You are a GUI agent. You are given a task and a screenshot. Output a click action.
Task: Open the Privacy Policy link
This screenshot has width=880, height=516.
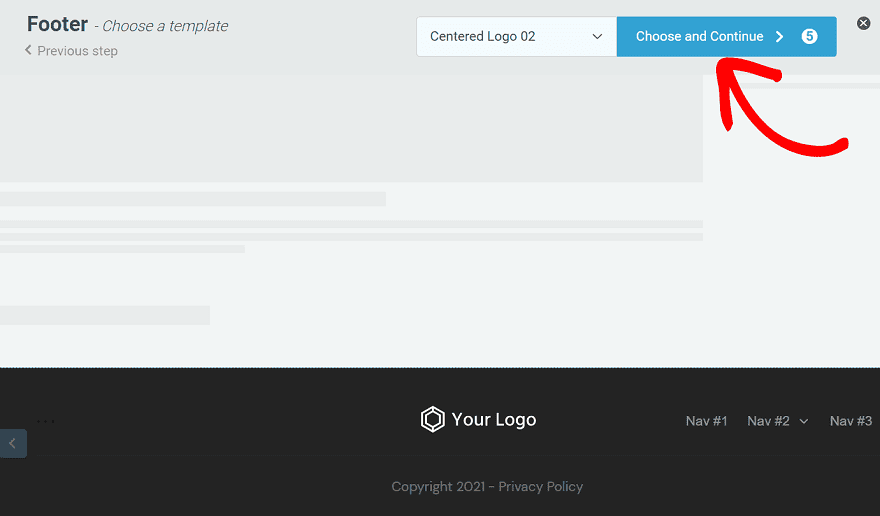[x=540, y=487]
